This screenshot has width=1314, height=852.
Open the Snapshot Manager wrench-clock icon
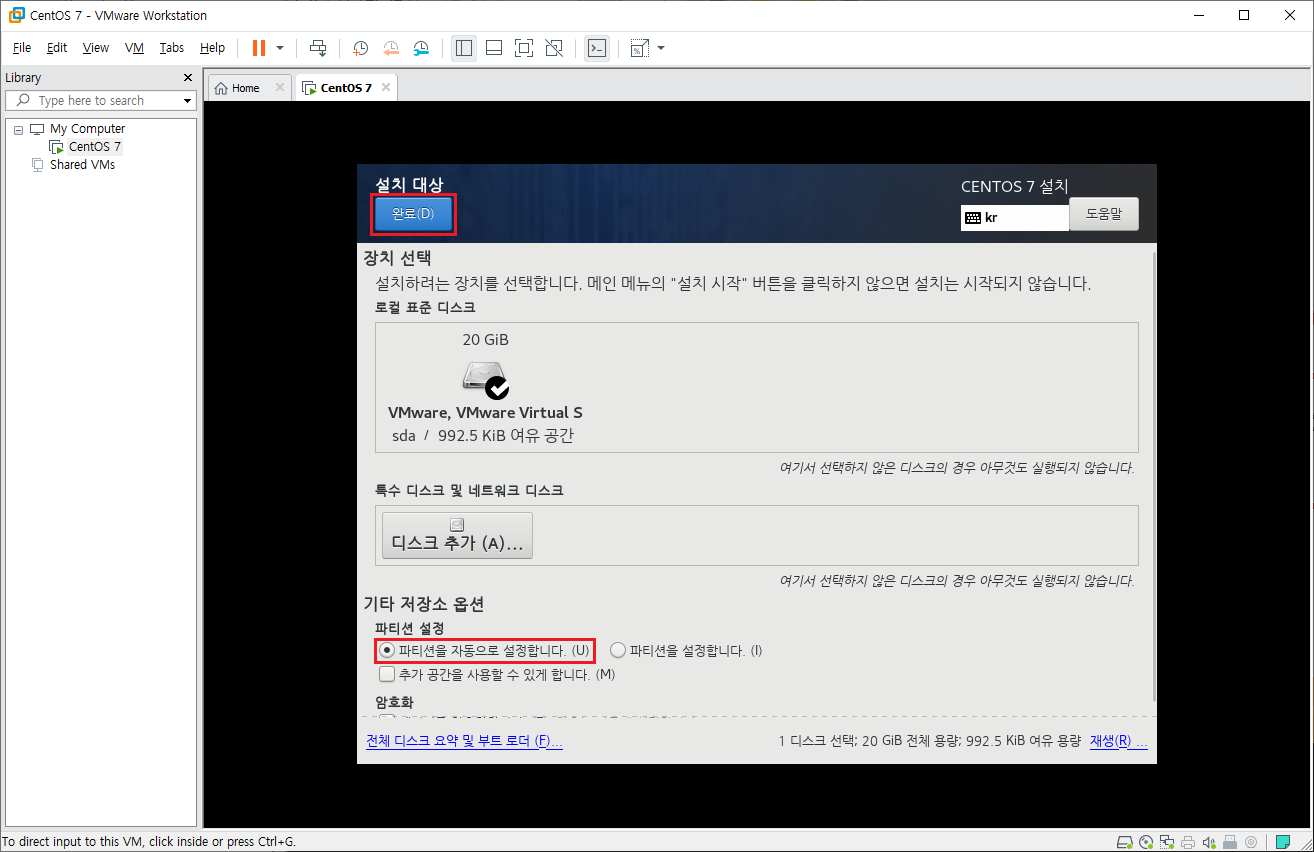click(x=422, y=48)
